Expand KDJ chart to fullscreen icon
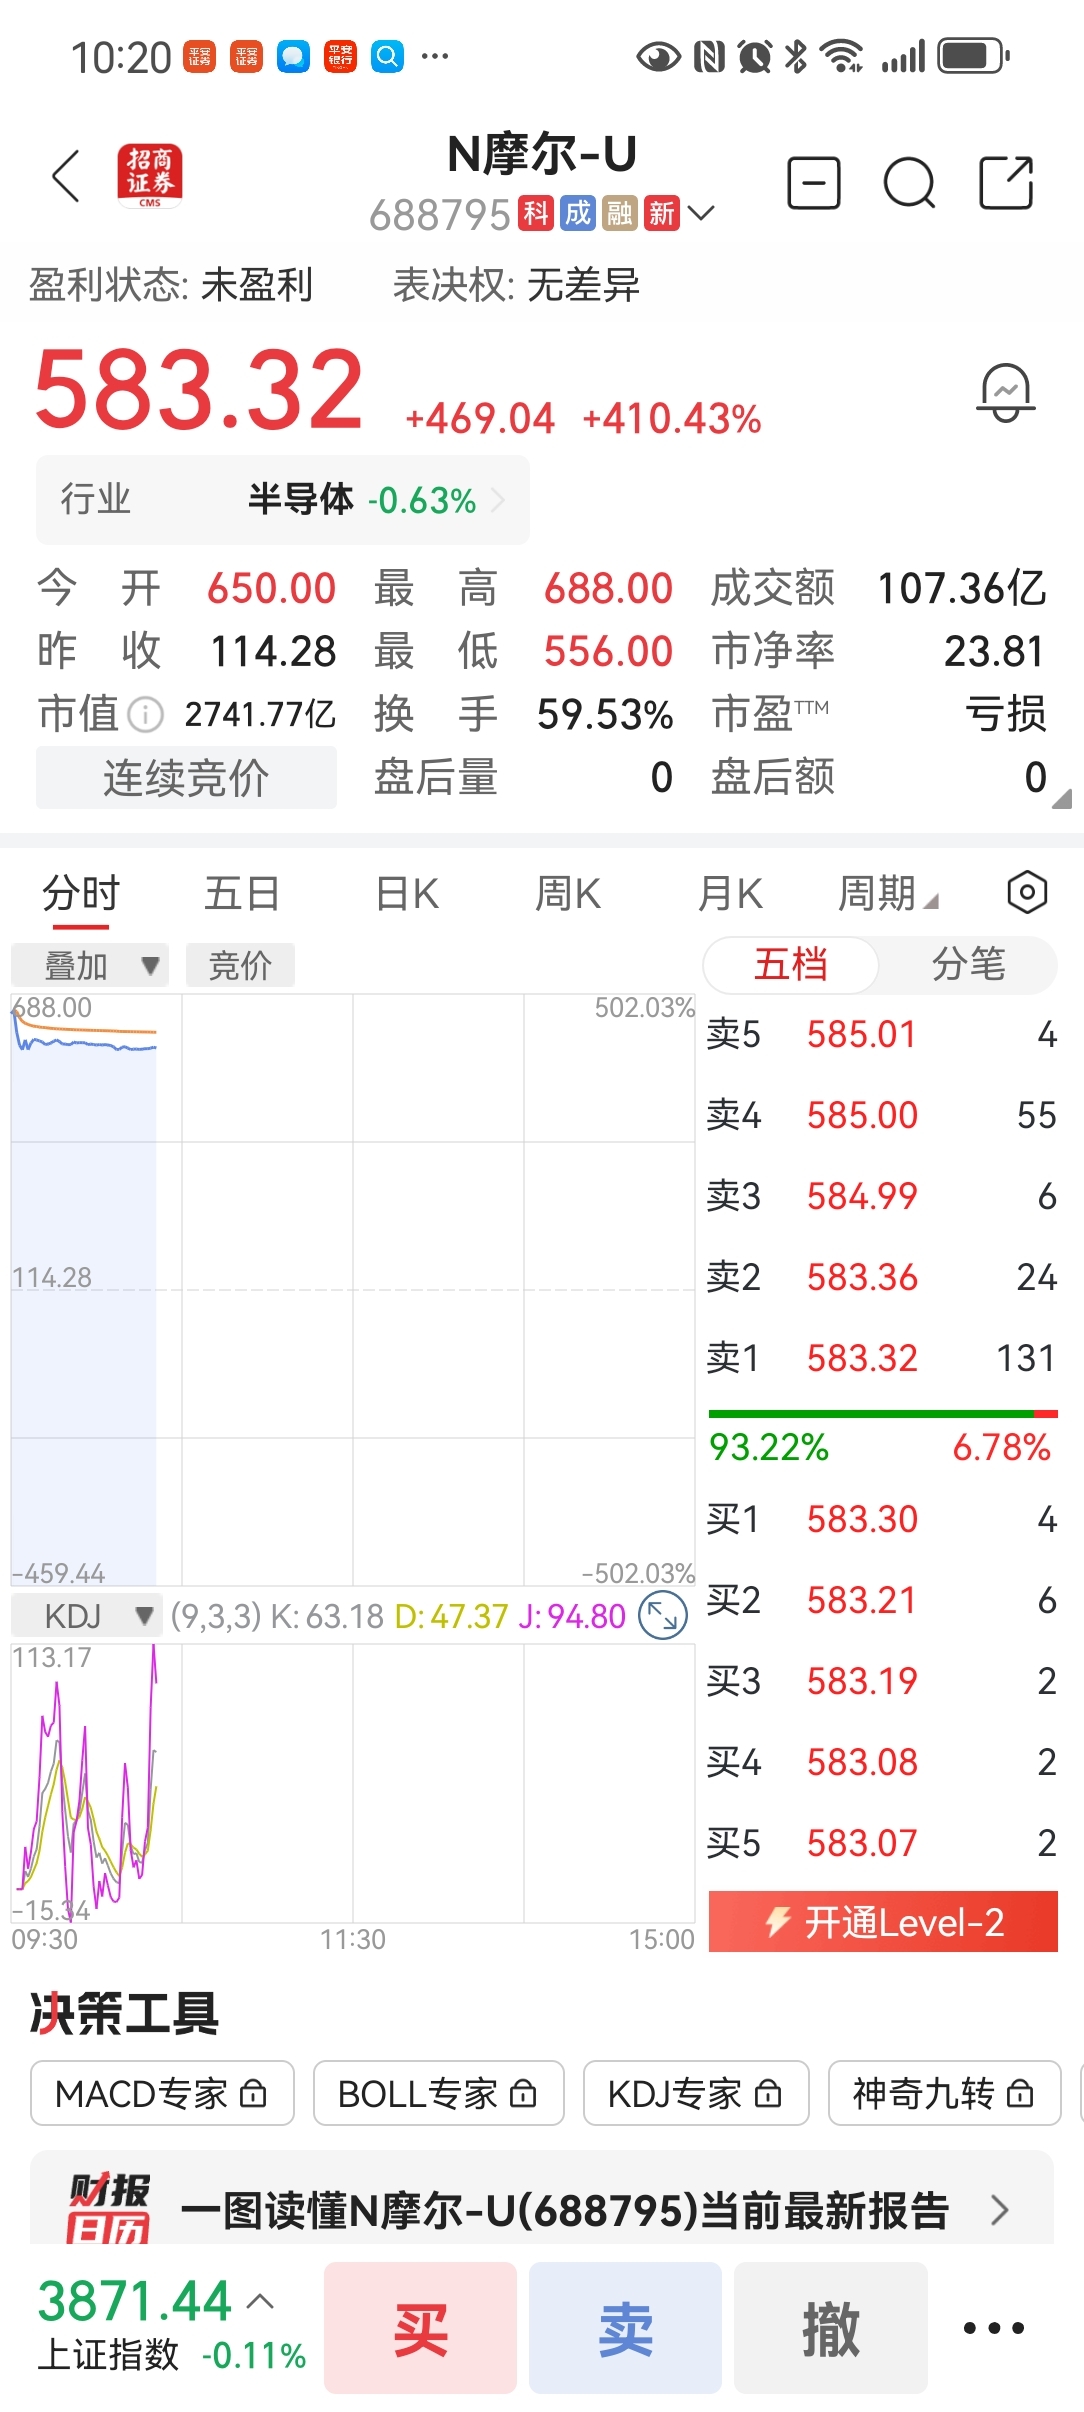The height and width of the screenshot is (2412, 1084). click(663, 1615)
